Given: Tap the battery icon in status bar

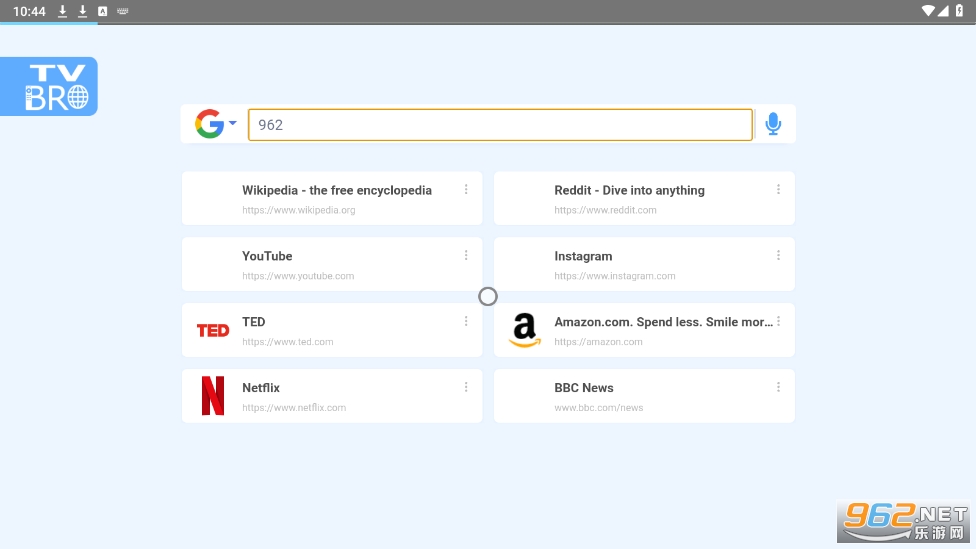Looking at the screenshot, I should click(x=959, y=11).
